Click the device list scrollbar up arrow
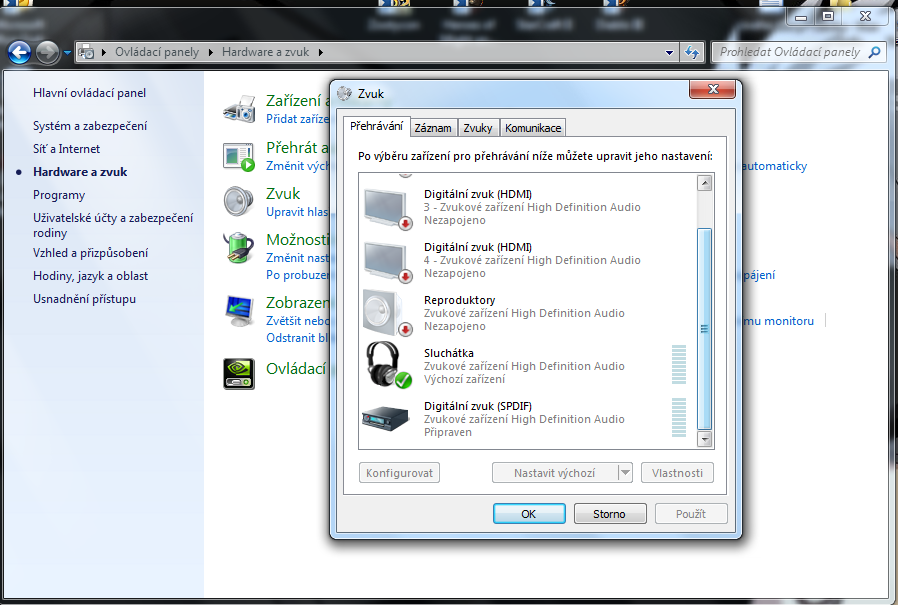Screen dimensions: 898x605 [x=704, y=183]
